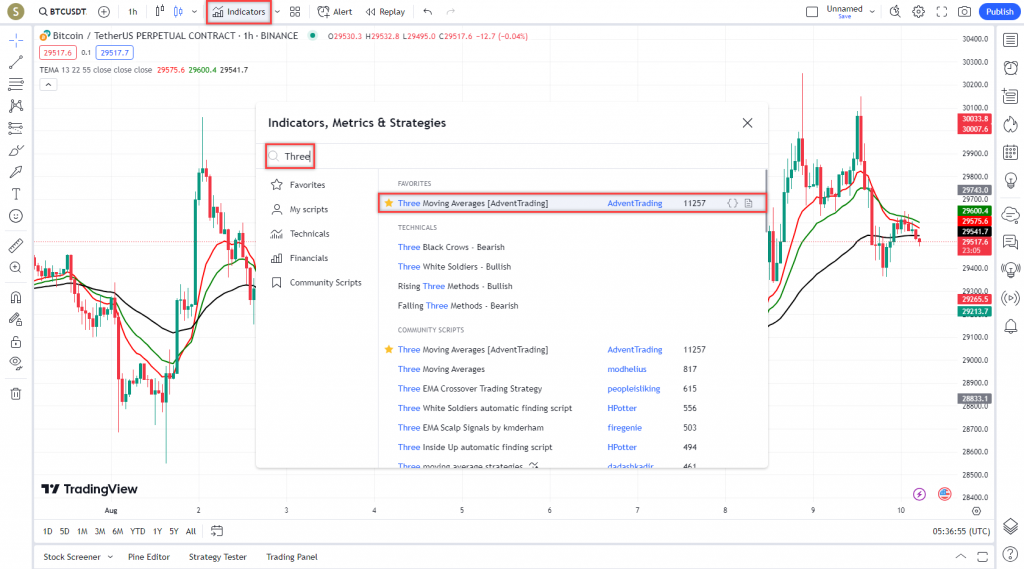The height and width of the screenshot is (569, 1024).
Task: Collapse the indicator legend chevron
Action: point(48,85)
